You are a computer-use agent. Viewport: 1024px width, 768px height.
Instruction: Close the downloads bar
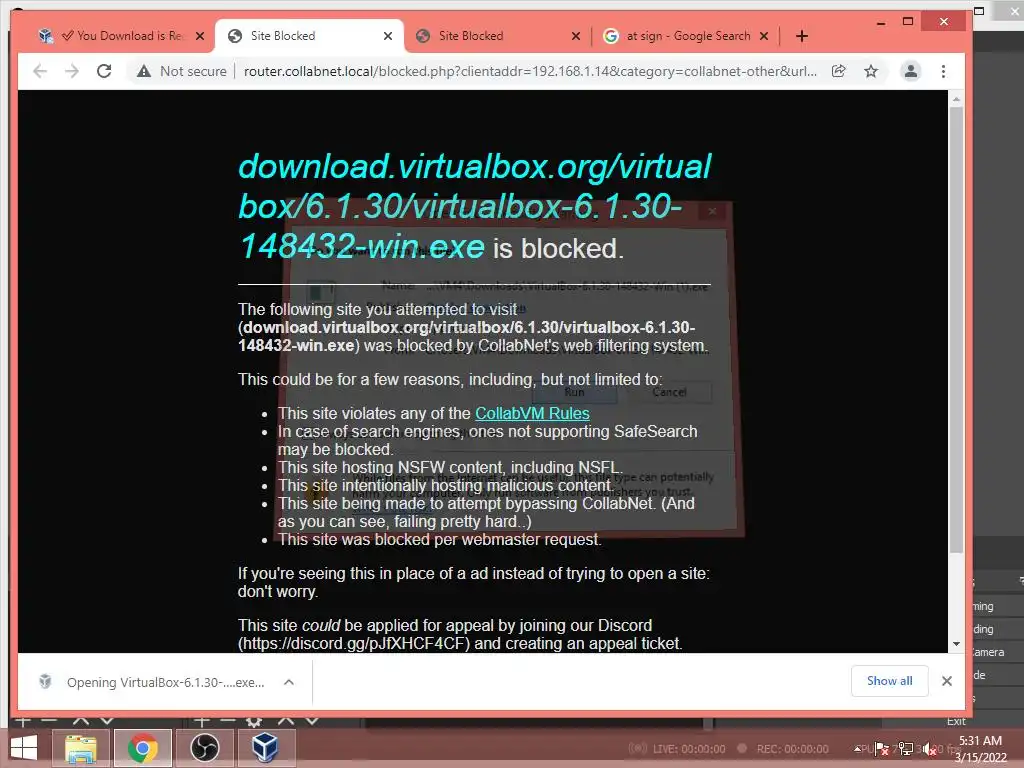pyautogui.click(x=946, y=681)
